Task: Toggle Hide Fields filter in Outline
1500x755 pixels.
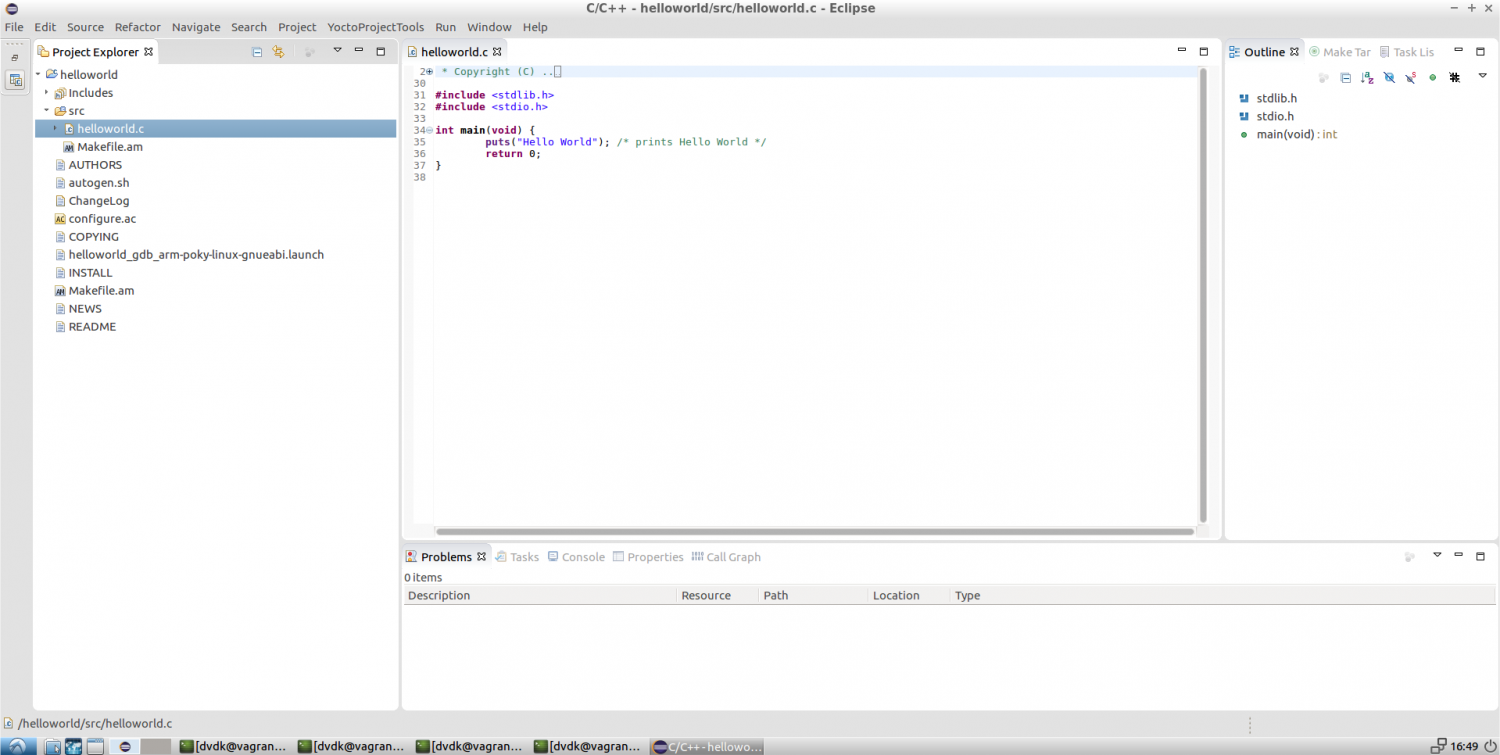Action: tap(1389, 78)
